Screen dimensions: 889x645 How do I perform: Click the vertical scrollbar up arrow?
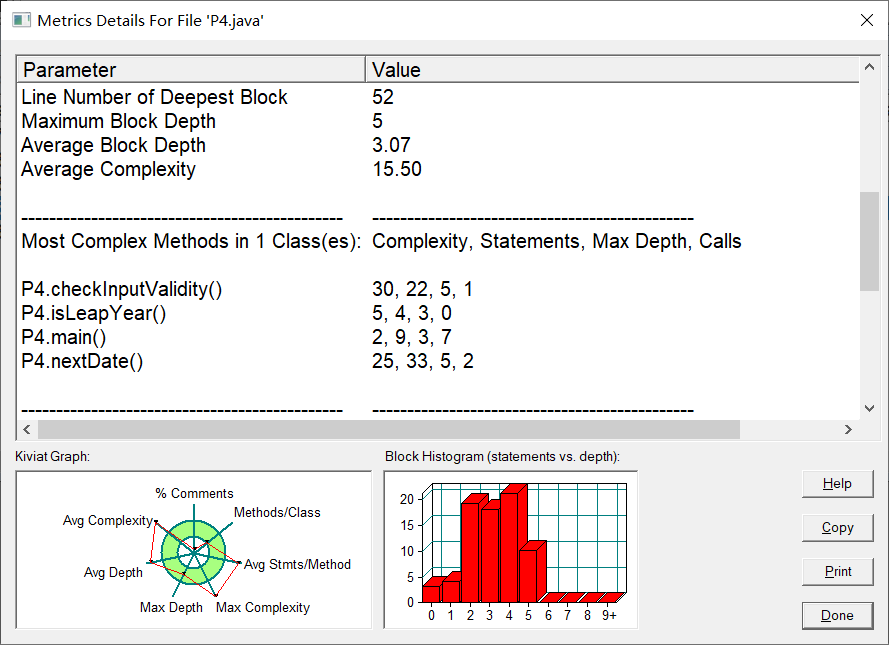[x=869, y=67]
